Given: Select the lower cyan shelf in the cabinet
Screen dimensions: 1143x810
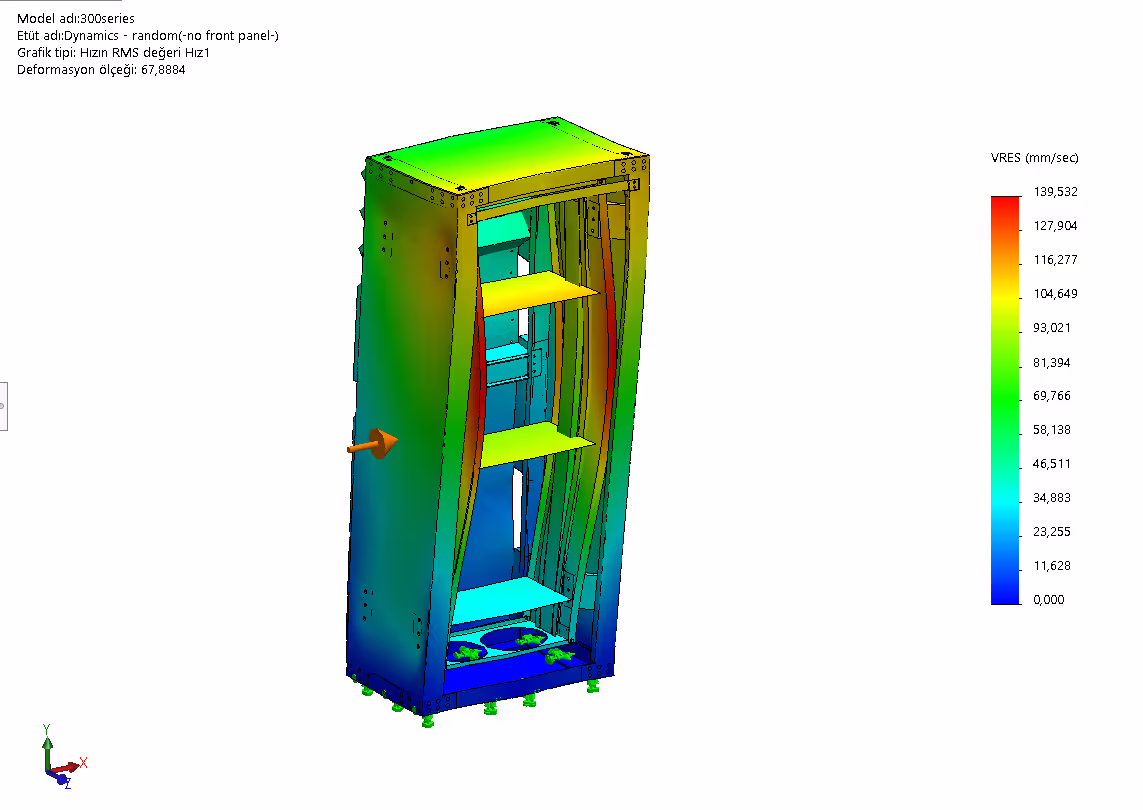Looking at the screenshot, I should coord(510,601).
